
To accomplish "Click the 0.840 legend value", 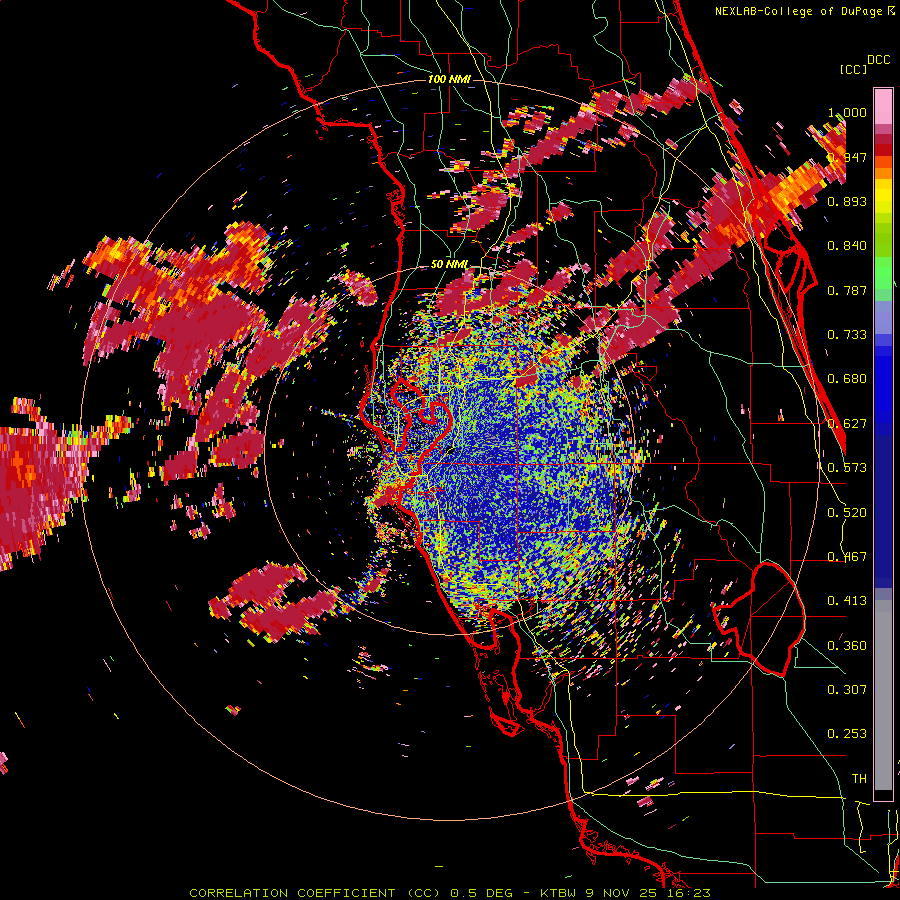I will click(847, 246).
